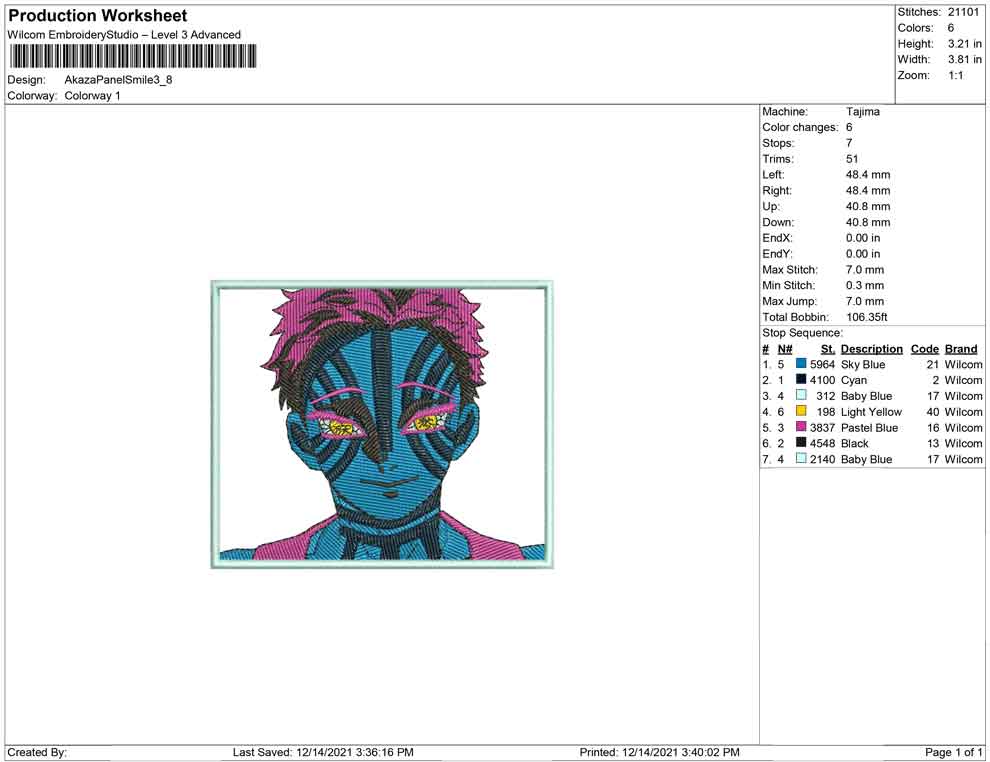Image resolution: width=990 pixels, height=762 pixels.
Task: Select the Cyan thread color swatch
Action: tap(801, 379)
